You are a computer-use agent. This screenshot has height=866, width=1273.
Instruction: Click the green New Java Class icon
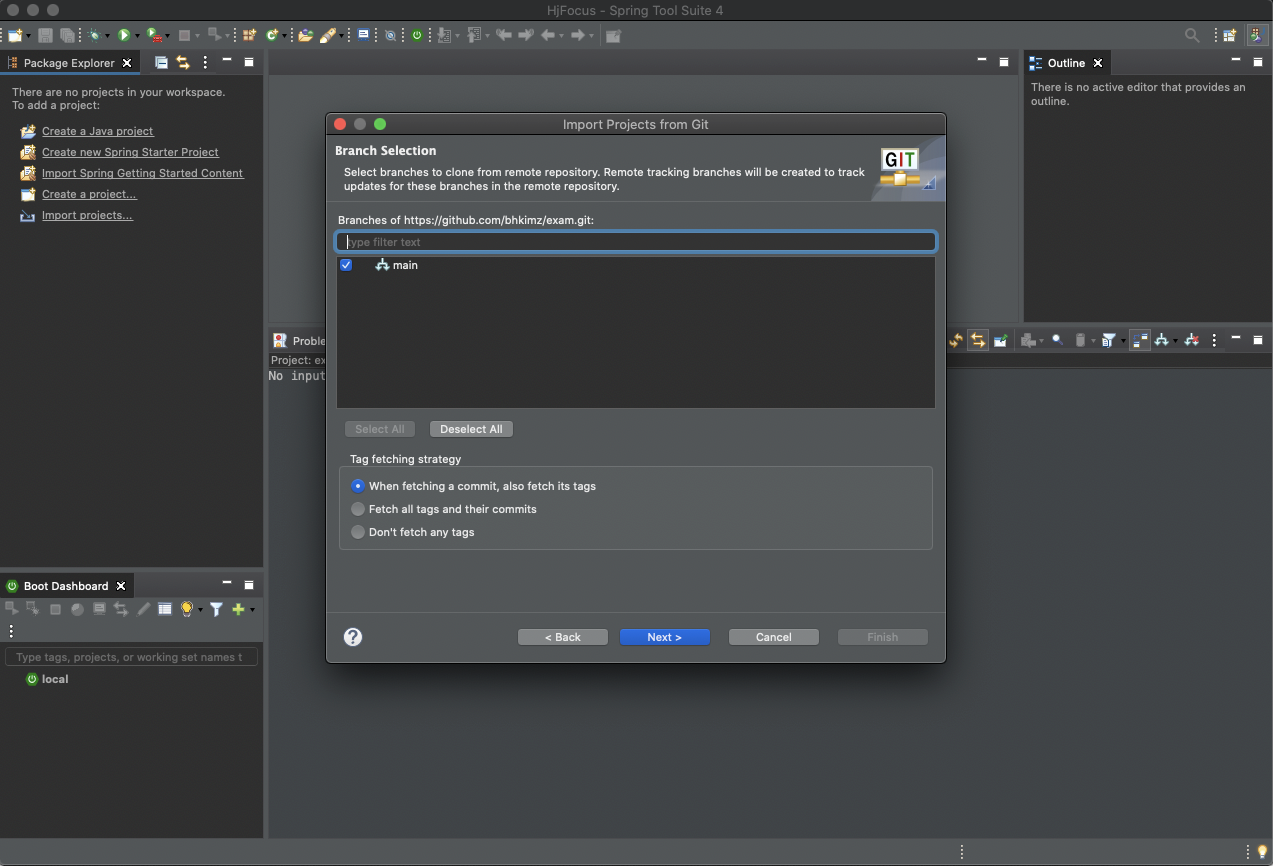(x=272, y=35)
